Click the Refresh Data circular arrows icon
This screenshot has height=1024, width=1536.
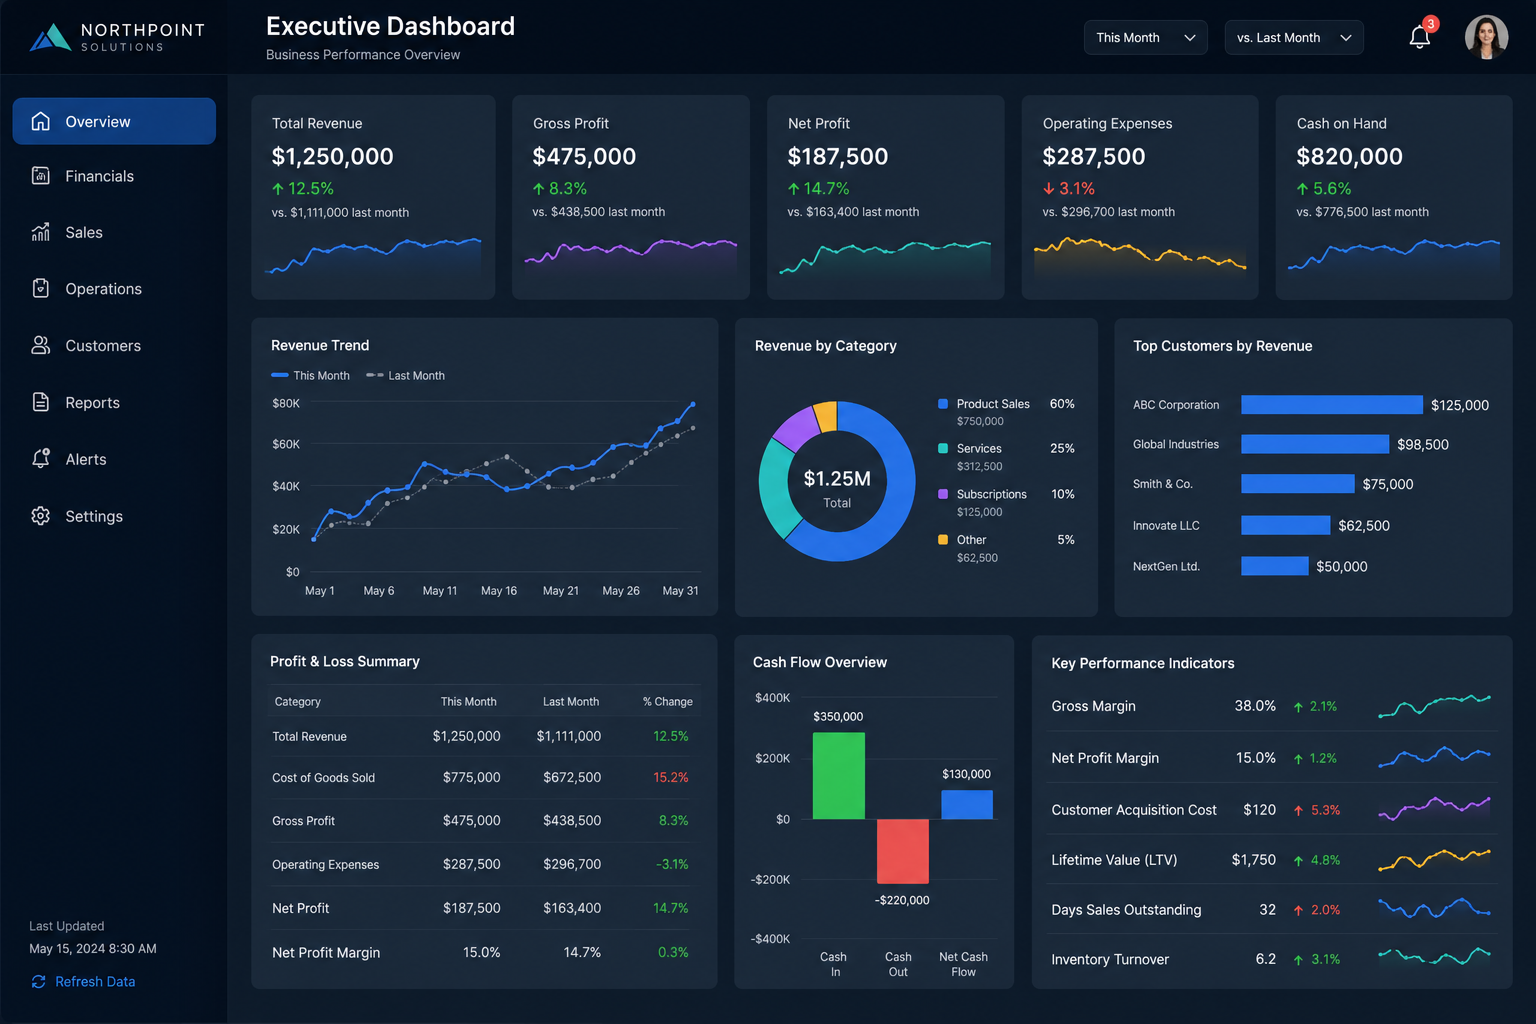pyautogui.click(x=38, y=982)
